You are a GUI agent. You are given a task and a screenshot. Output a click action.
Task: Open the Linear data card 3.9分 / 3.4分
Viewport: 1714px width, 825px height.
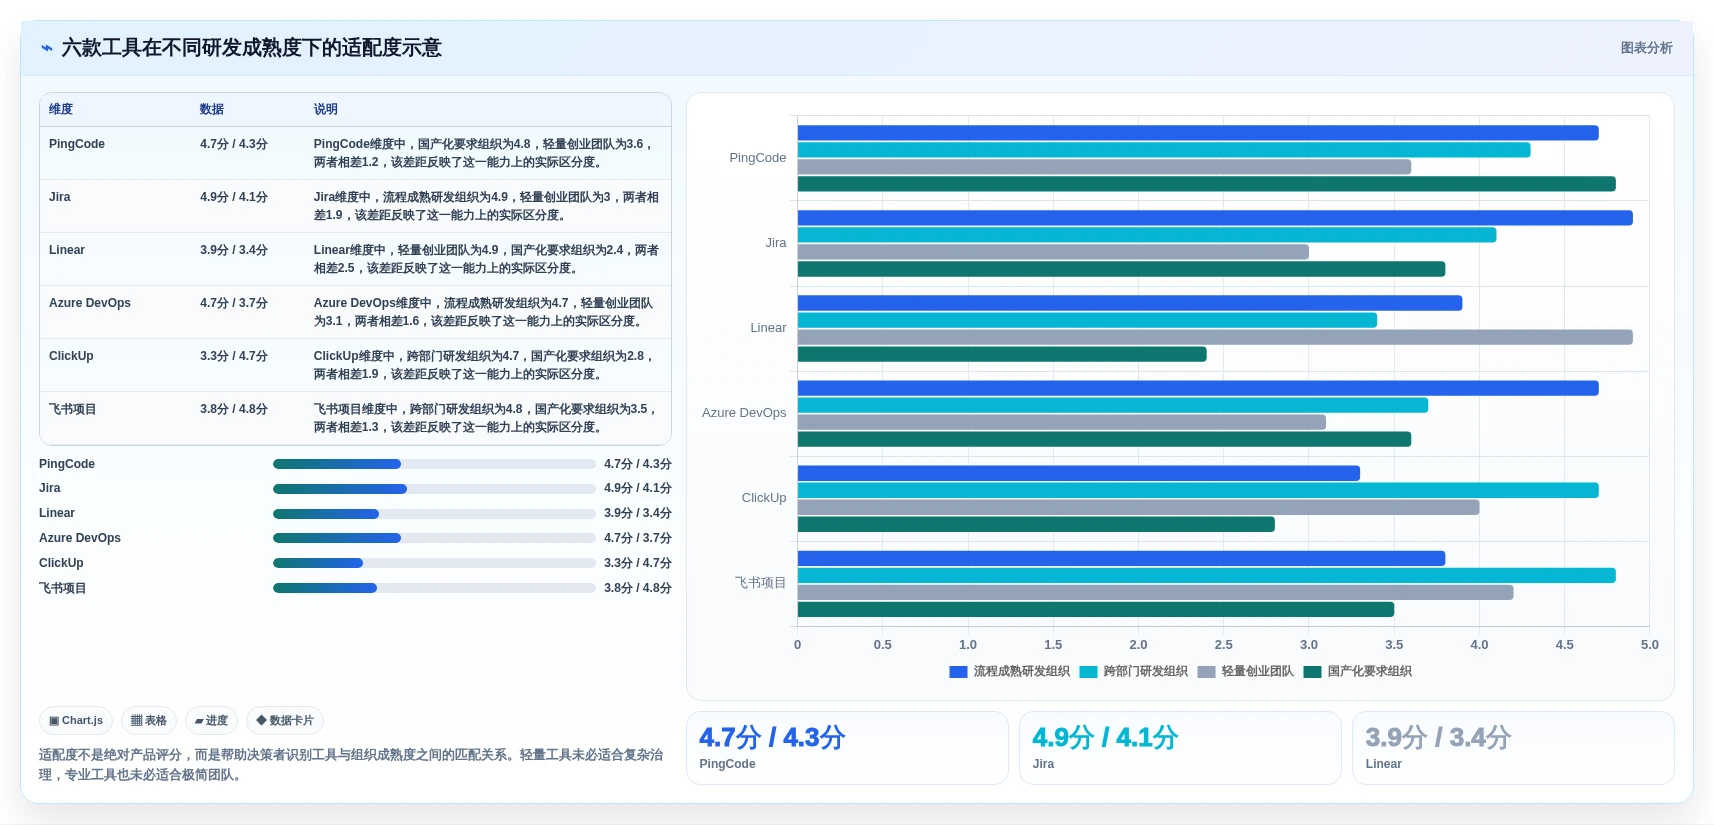coord(1513,748)
